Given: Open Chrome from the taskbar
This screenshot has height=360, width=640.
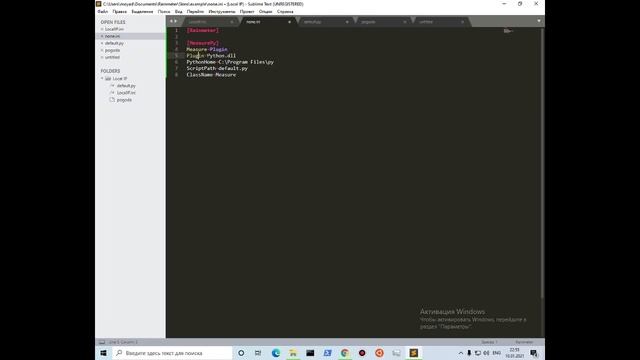Looking at the screenshot, I should [x=345, y=353].
